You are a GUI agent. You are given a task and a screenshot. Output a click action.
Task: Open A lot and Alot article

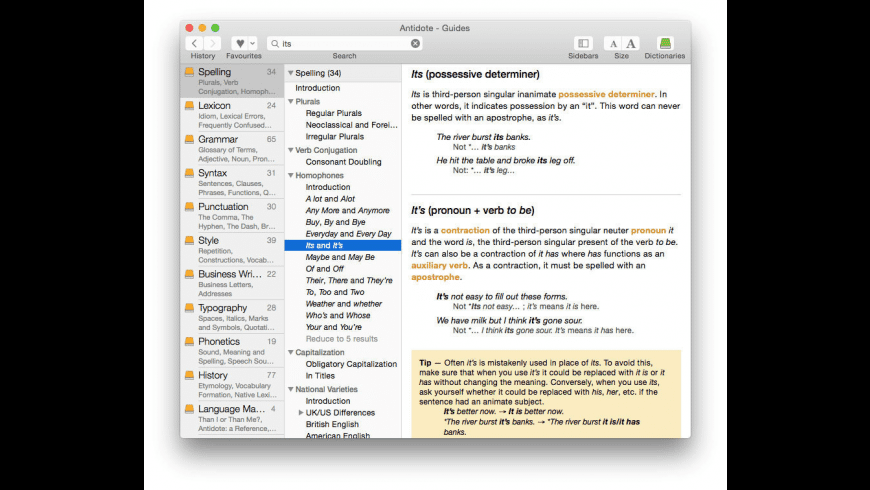pos(330,199)
